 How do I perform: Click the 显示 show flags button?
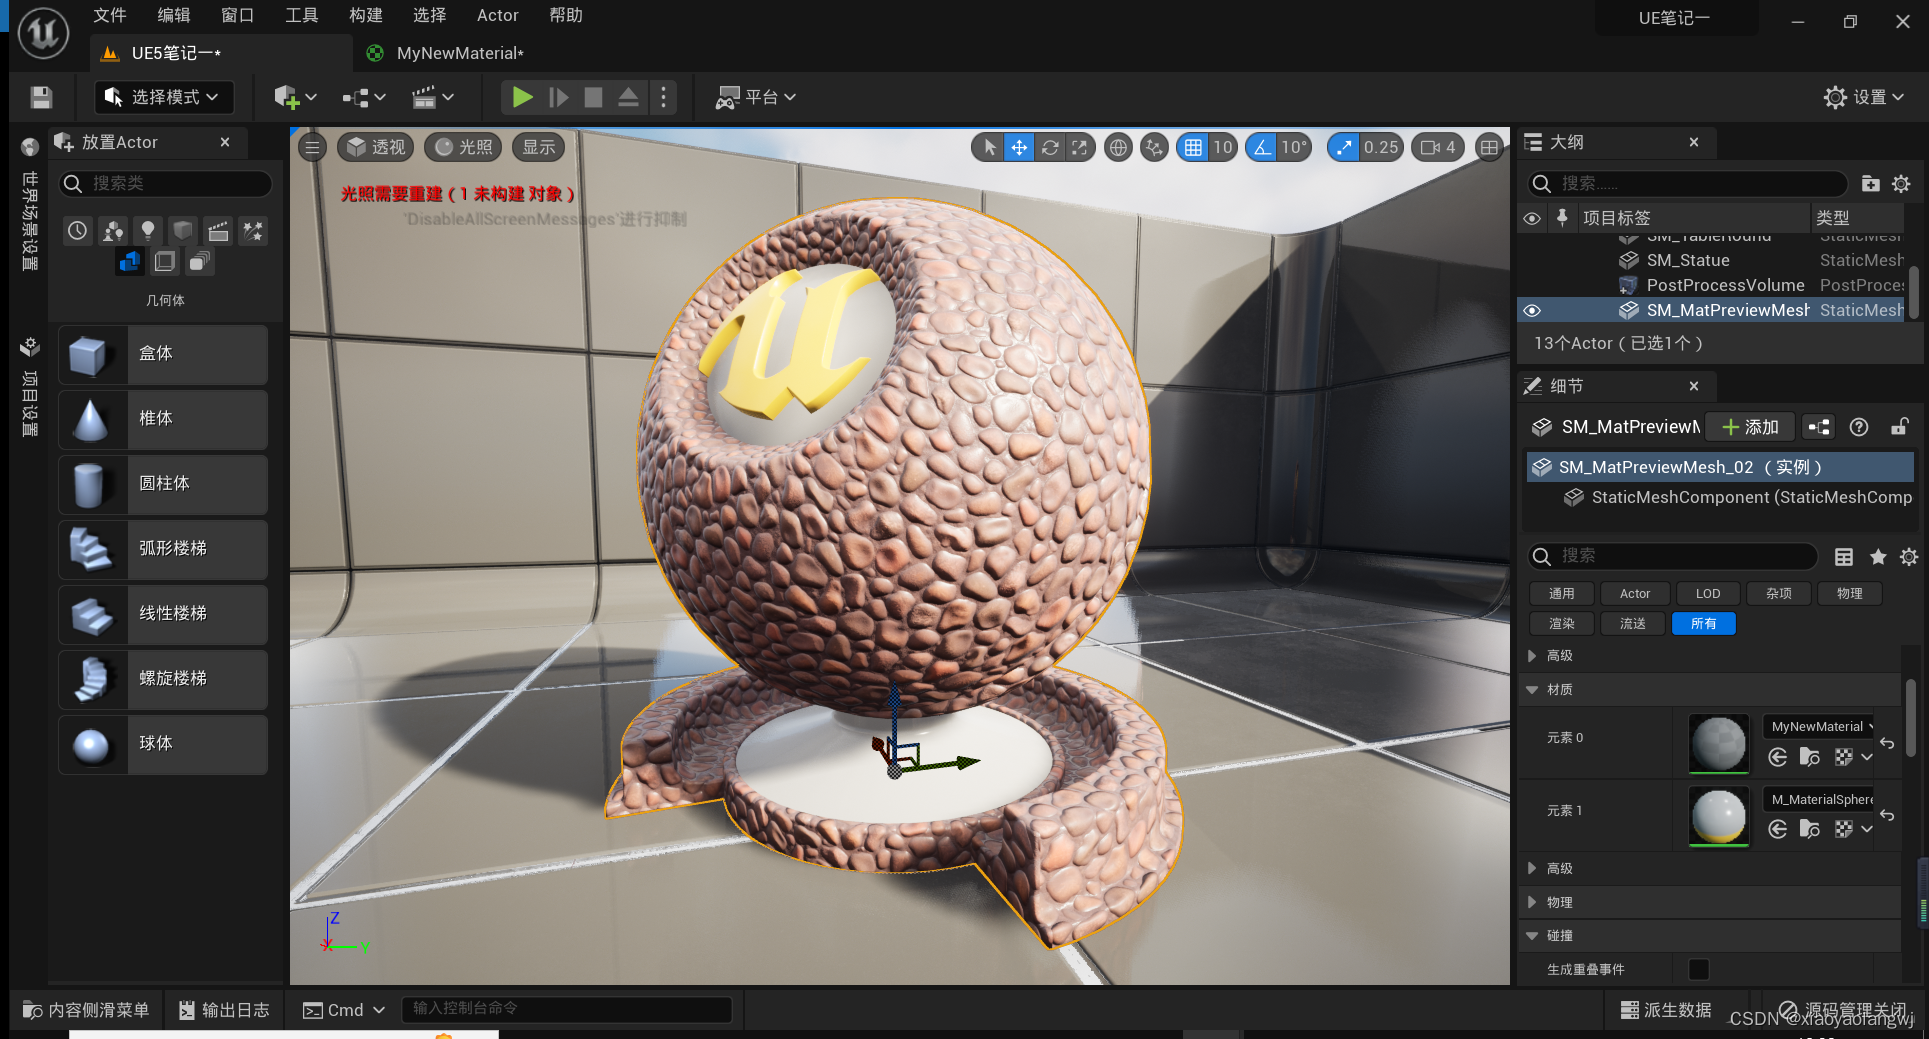pos(538,148)
